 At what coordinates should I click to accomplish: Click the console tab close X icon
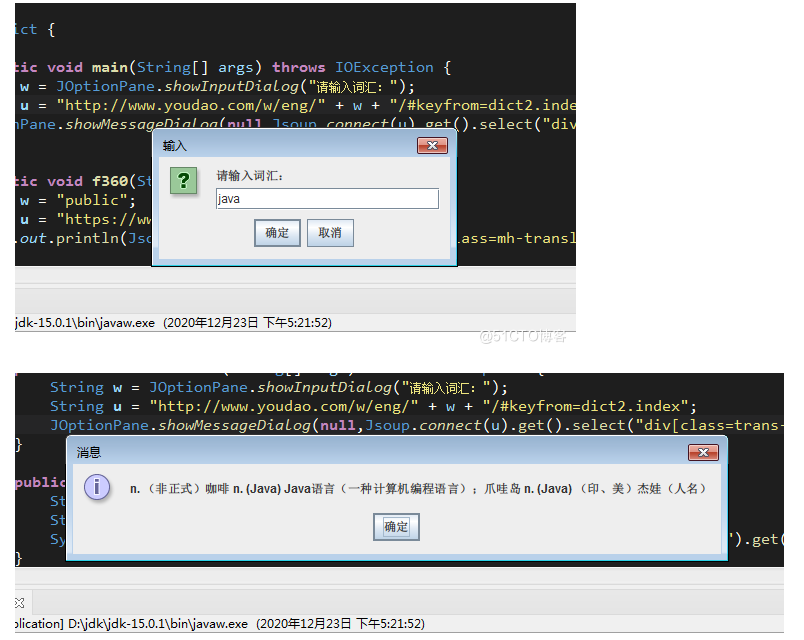tap(20, 602)
